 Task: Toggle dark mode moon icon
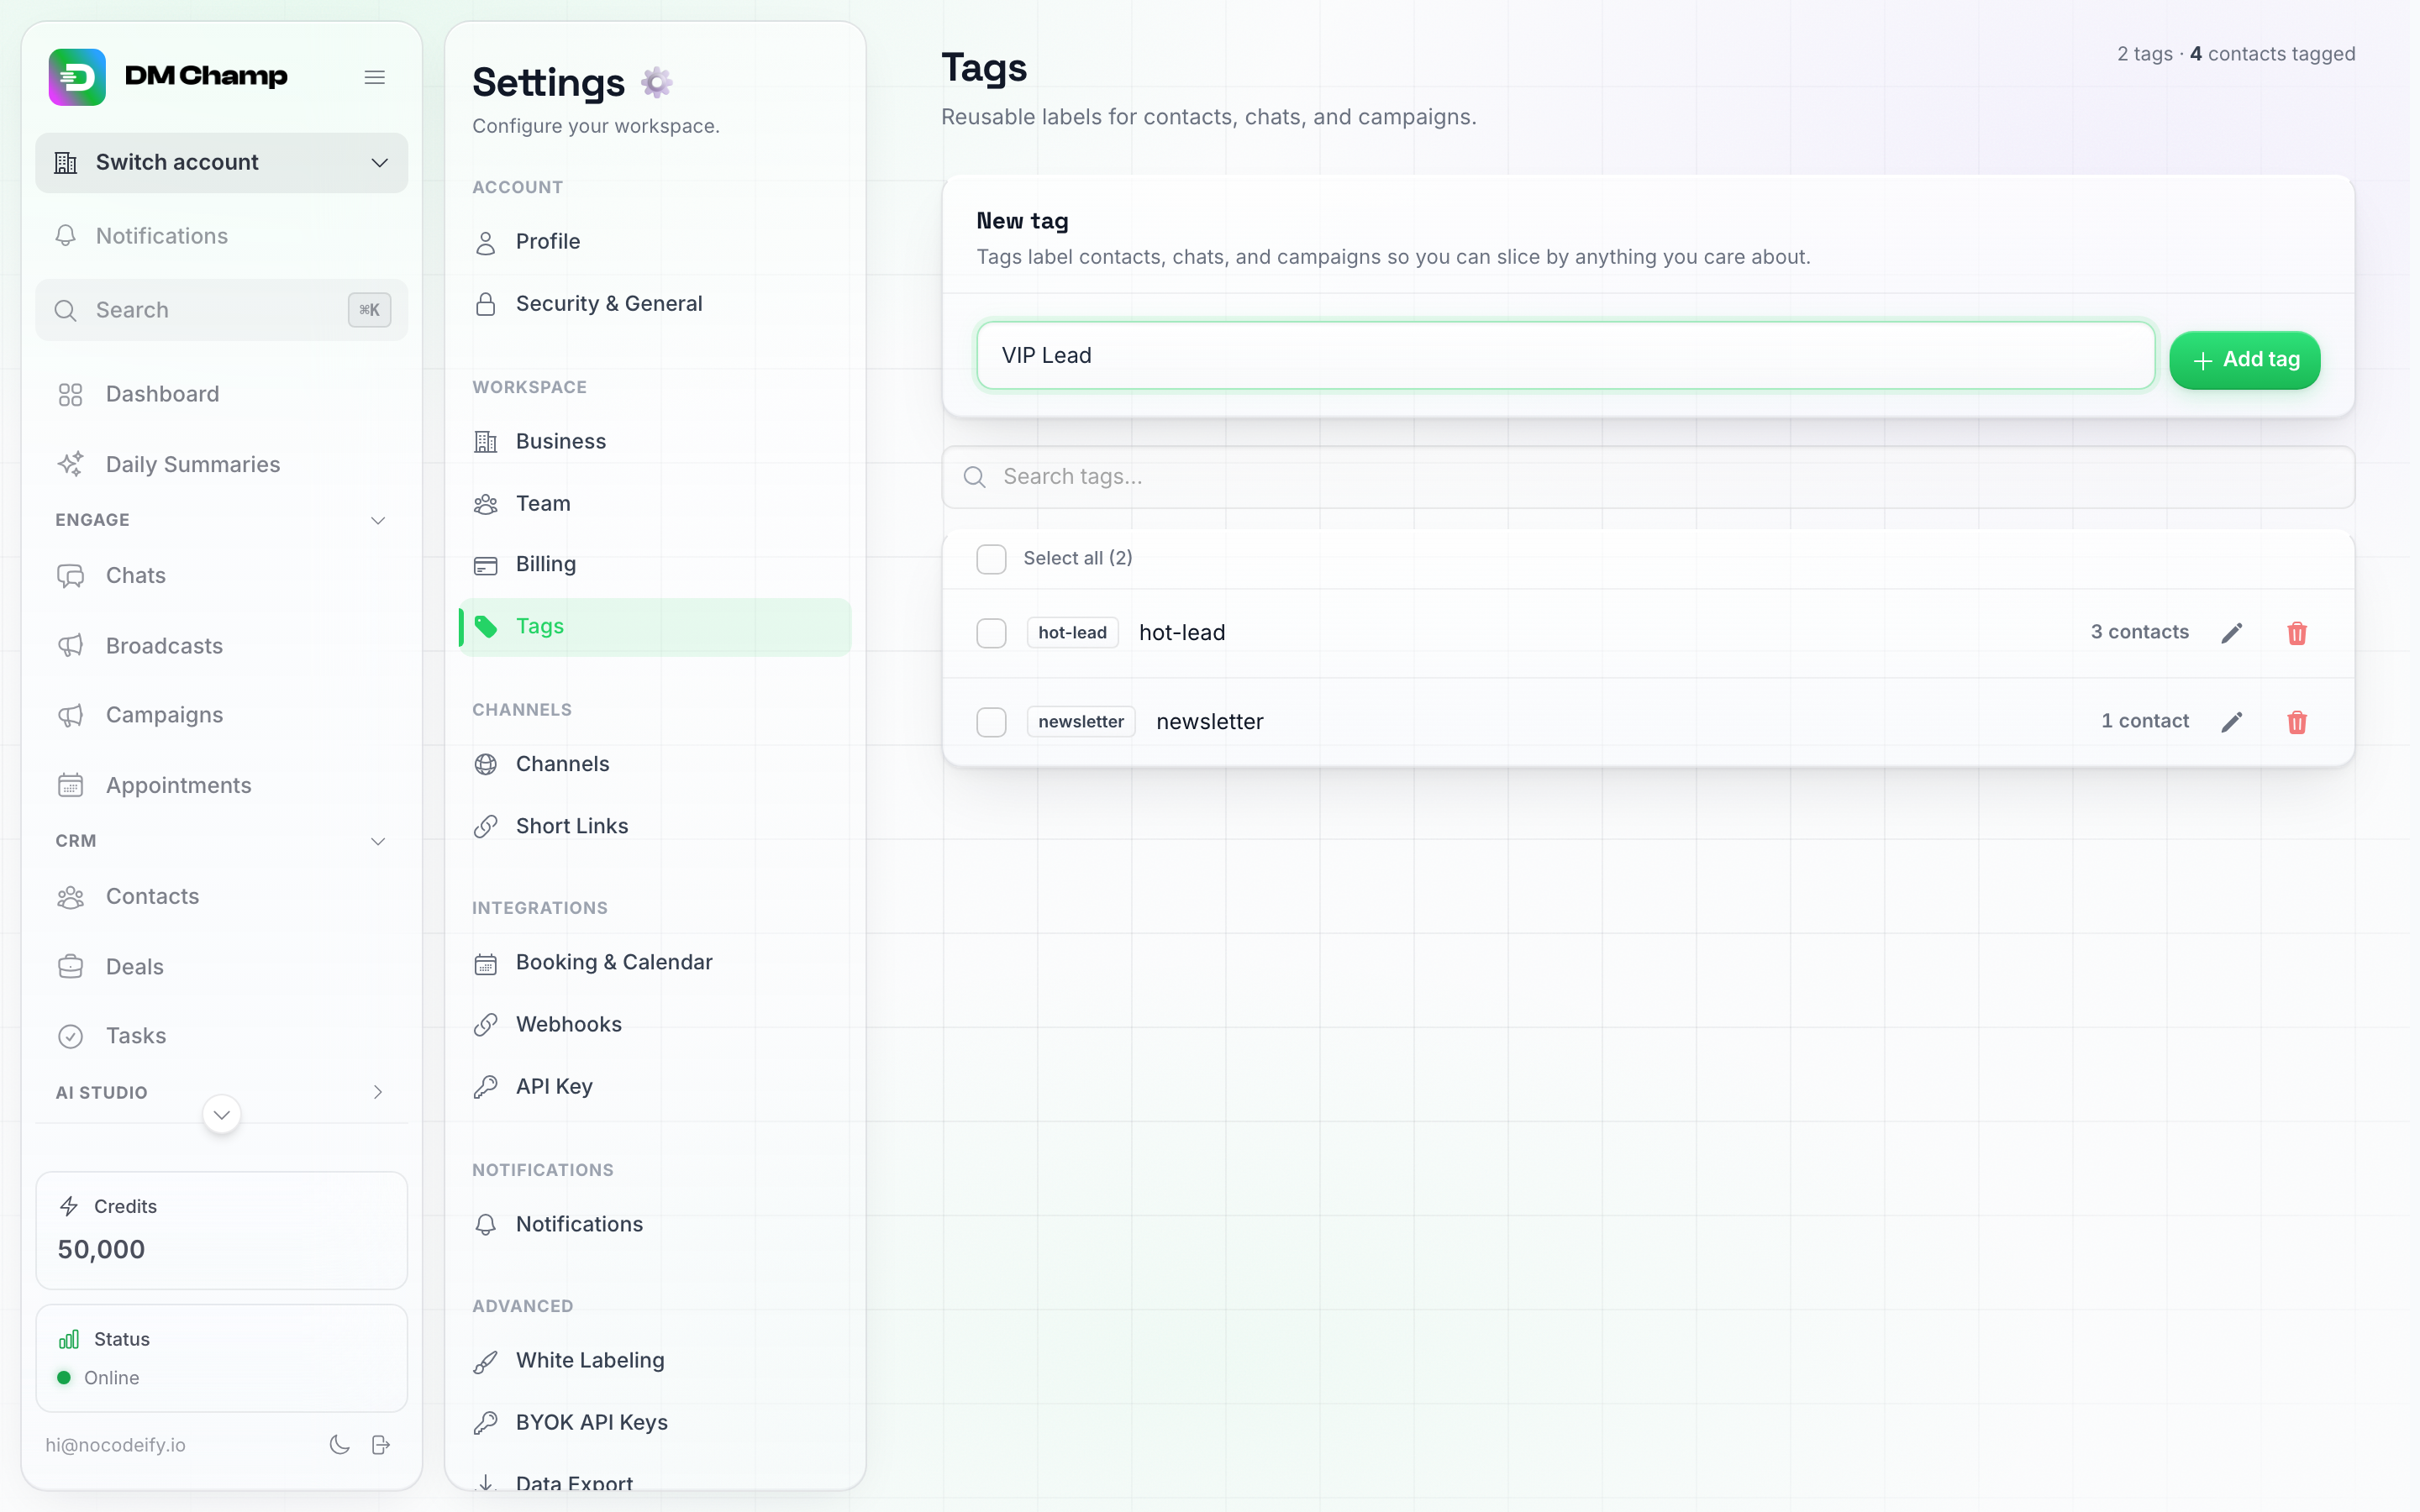tap(340, 1445)
